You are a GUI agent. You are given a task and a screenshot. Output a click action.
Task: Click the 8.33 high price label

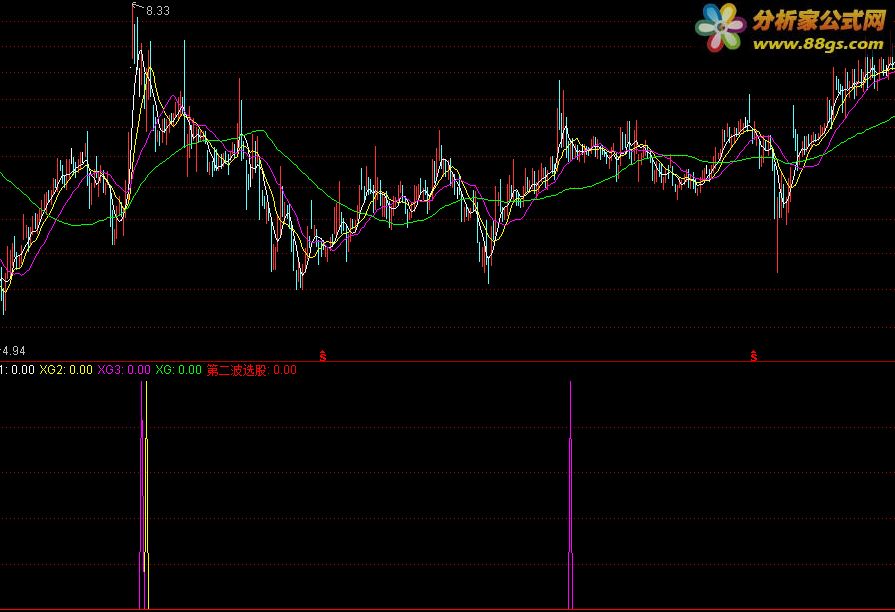[158, 11]
